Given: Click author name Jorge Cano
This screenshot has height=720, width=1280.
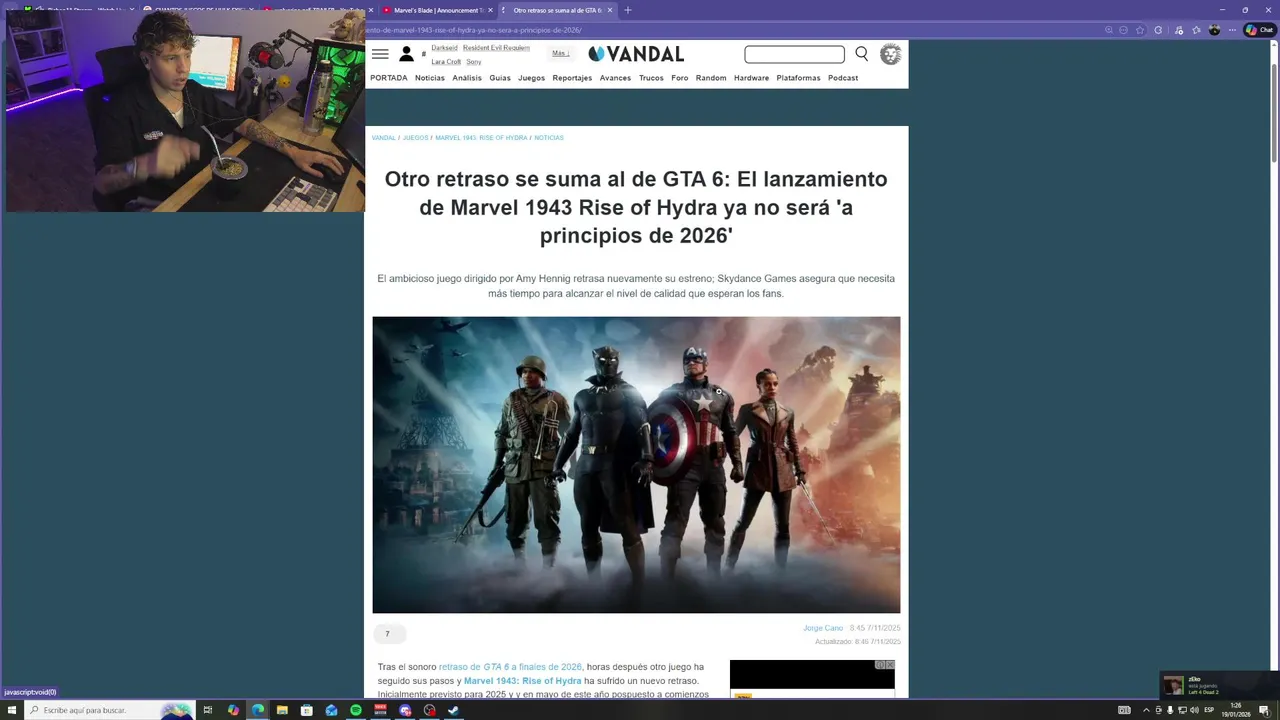Looking at the screenshot, I should [823, 628].
